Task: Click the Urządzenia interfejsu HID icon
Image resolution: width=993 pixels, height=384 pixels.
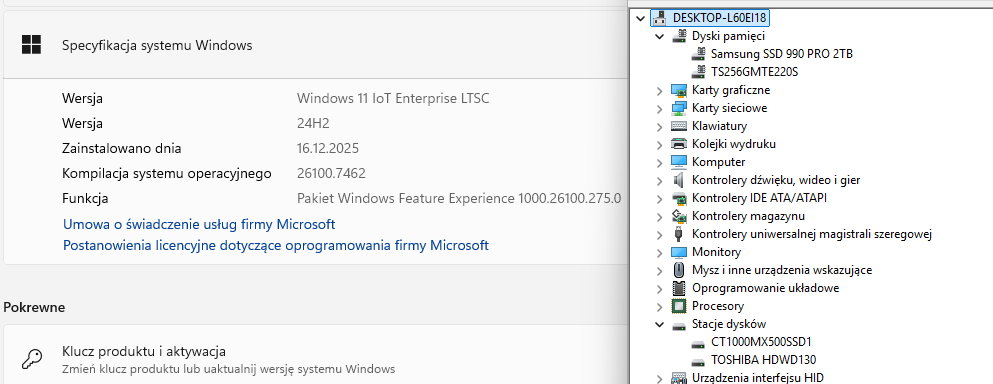Action: click(678, 378)
